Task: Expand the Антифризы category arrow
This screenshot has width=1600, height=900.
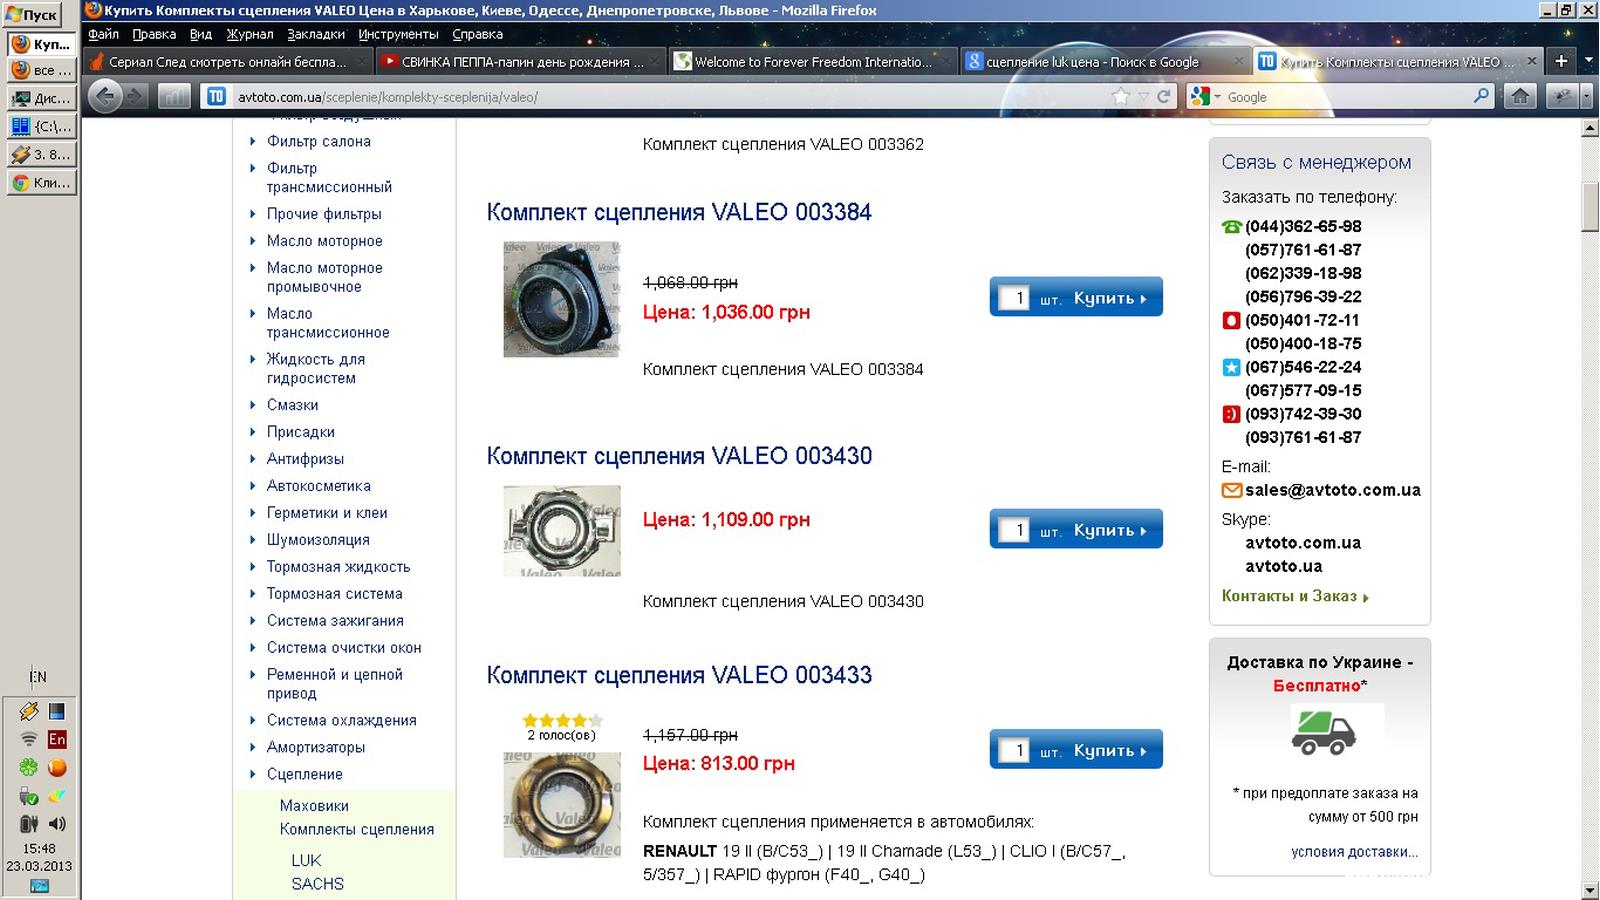Action: (x=253, y=459)
